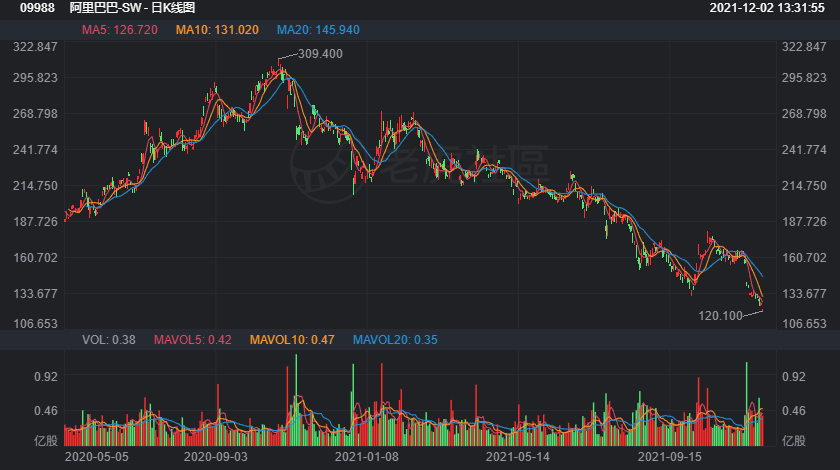Image resolution: width=840 pixels, height=470 pixels.
Task: Click left axis price 106.653
Action: [35, 324]
